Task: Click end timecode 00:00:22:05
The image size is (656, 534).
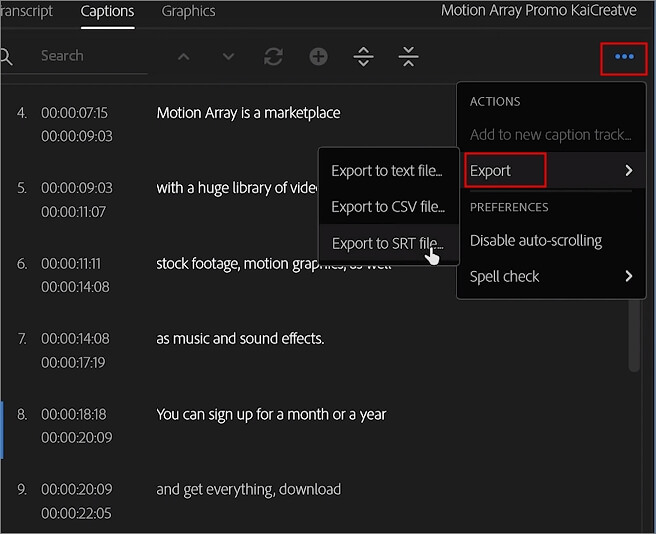Action: pos(76,513)
